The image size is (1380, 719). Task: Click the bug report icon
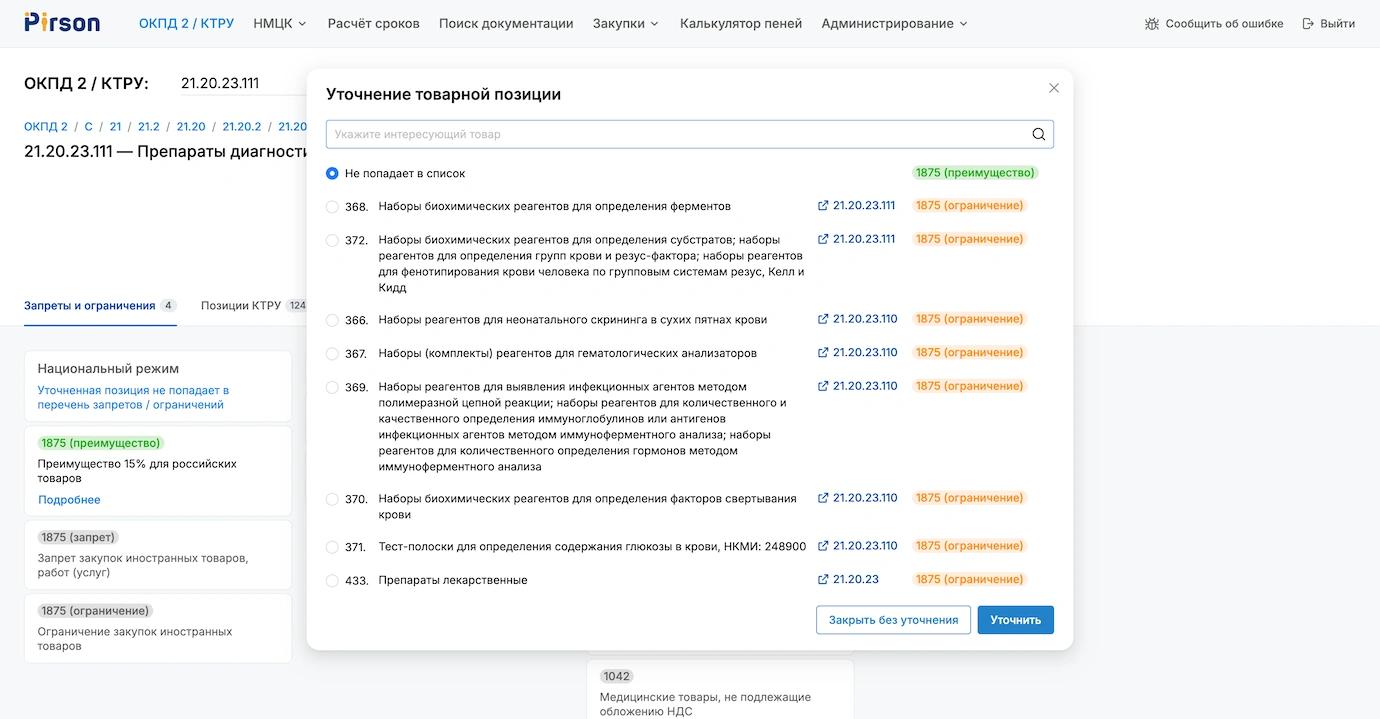coord(1152,24)
